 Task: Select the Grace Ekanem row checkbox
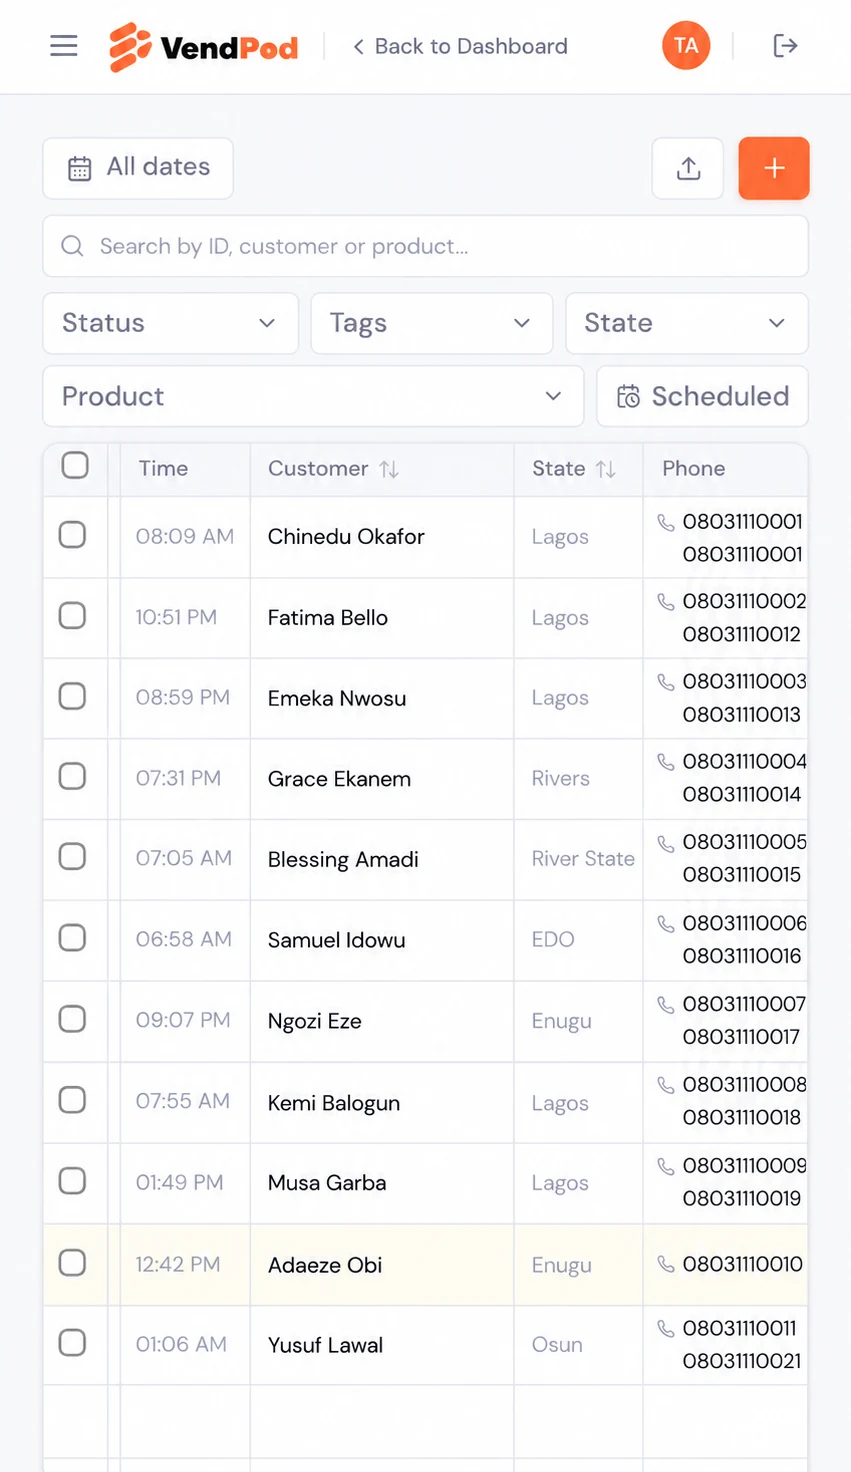72,776
